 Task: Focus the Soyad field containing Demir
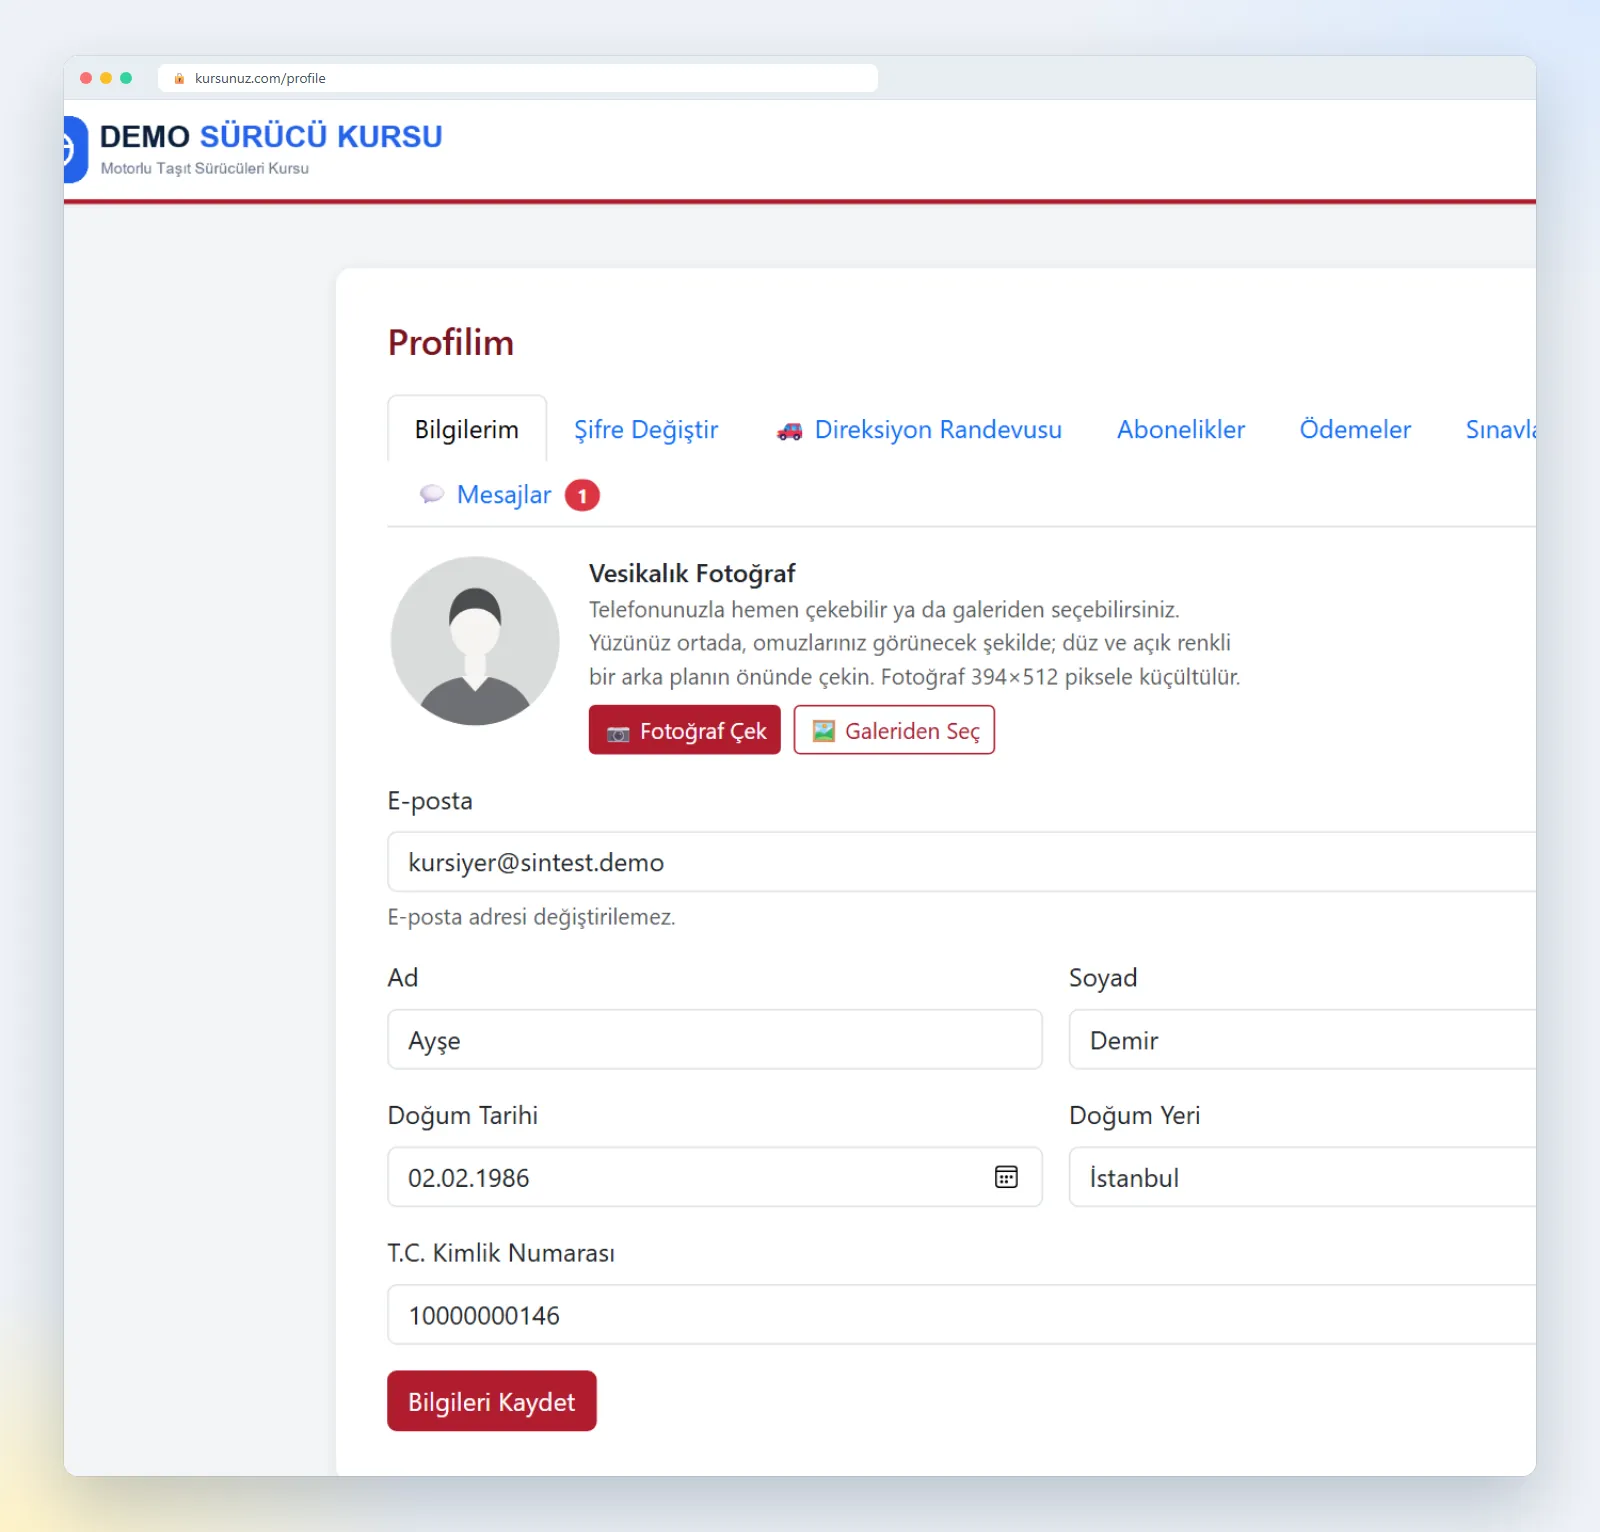click(1302, 1040)
